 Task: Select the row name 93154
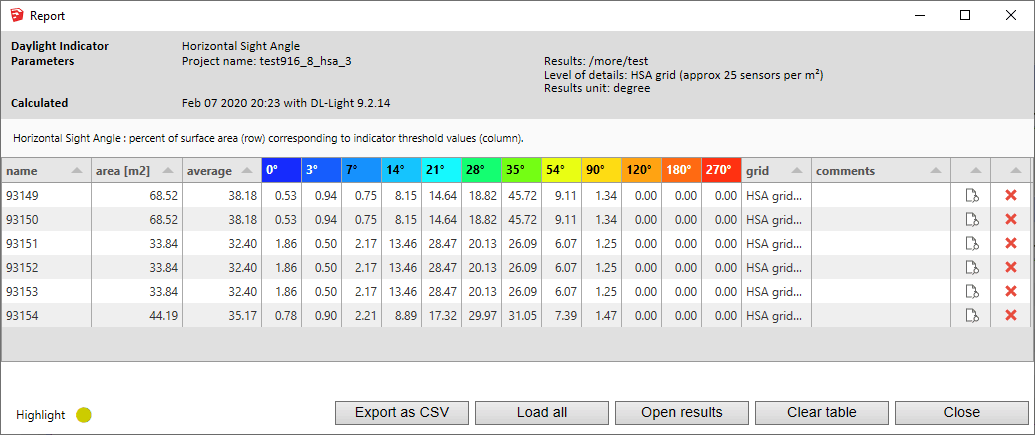coord(22,315)
